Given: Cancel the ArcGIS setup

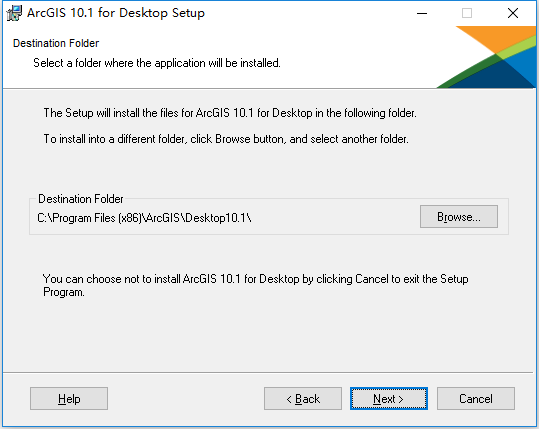Looking at the screenshot, I should (476, 399).
